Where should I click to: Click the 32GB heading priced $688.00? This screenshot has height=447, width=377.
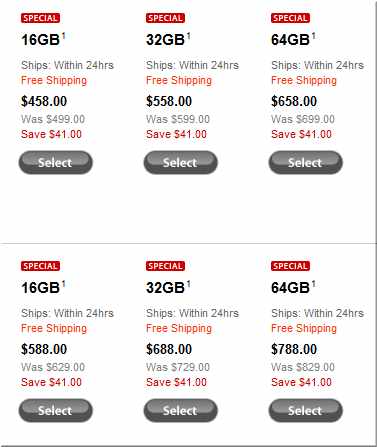[165, 288]
